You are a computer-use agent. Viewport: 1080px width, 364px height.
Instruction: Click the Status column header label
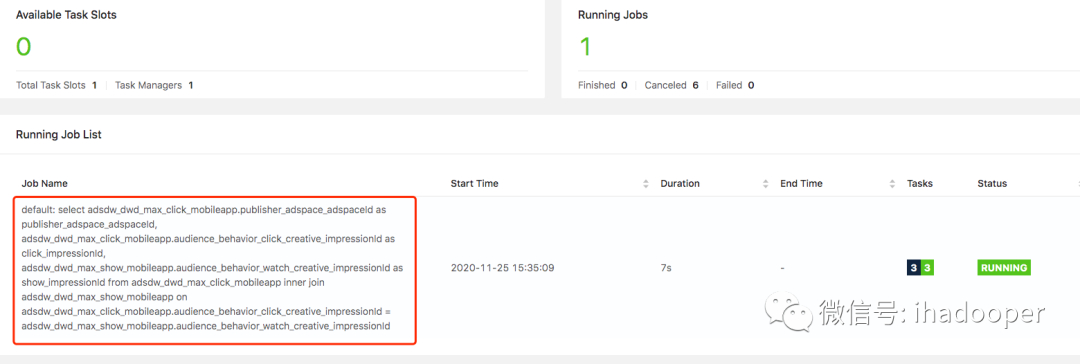click(x=992, y=183)
